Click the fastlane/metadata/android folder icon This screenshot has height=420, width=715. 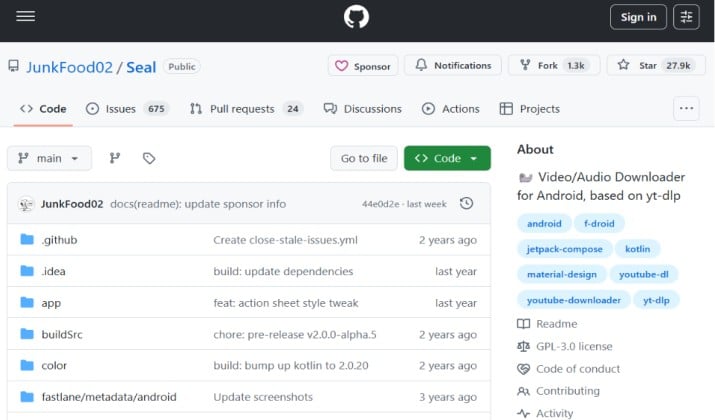coord(27,397)
